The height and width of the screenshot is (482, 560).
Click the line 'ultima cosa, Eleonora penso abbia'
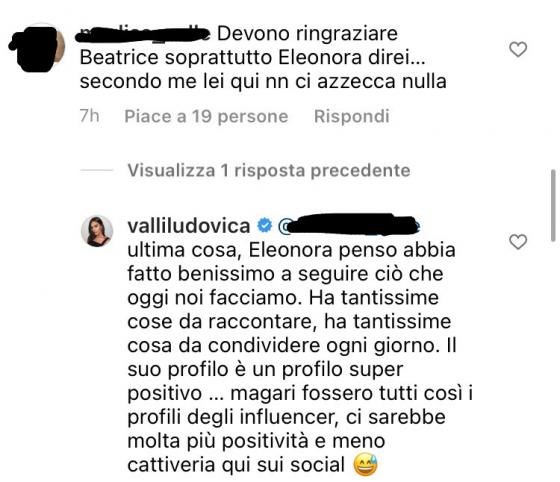click(291, 250)
